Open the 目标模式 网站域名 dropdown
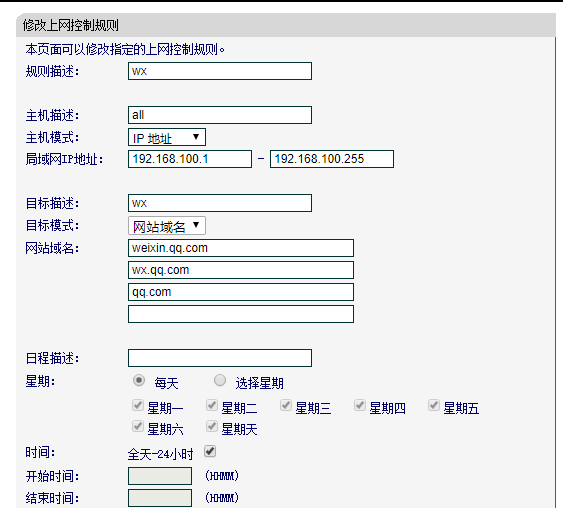 coord(167,226)
